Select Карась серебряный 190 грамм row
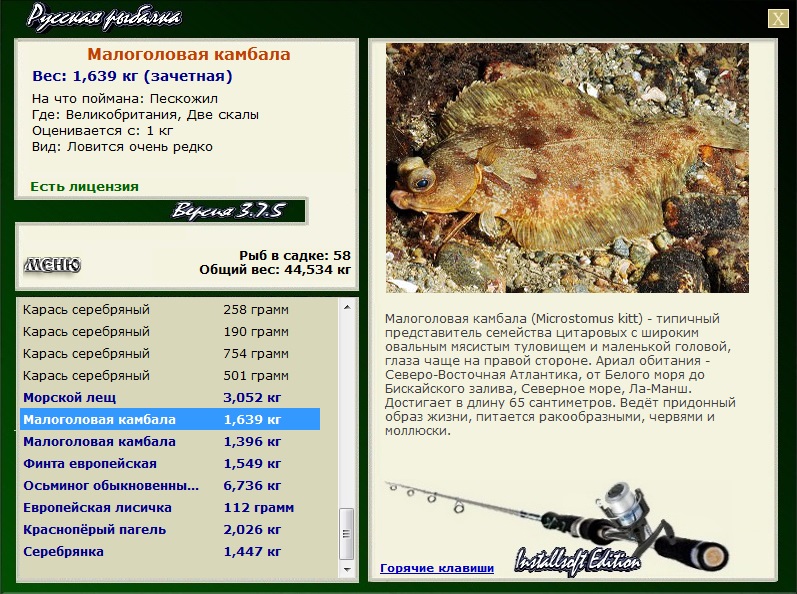The height and width of the screenshot is (594, 797). (170, 331)
